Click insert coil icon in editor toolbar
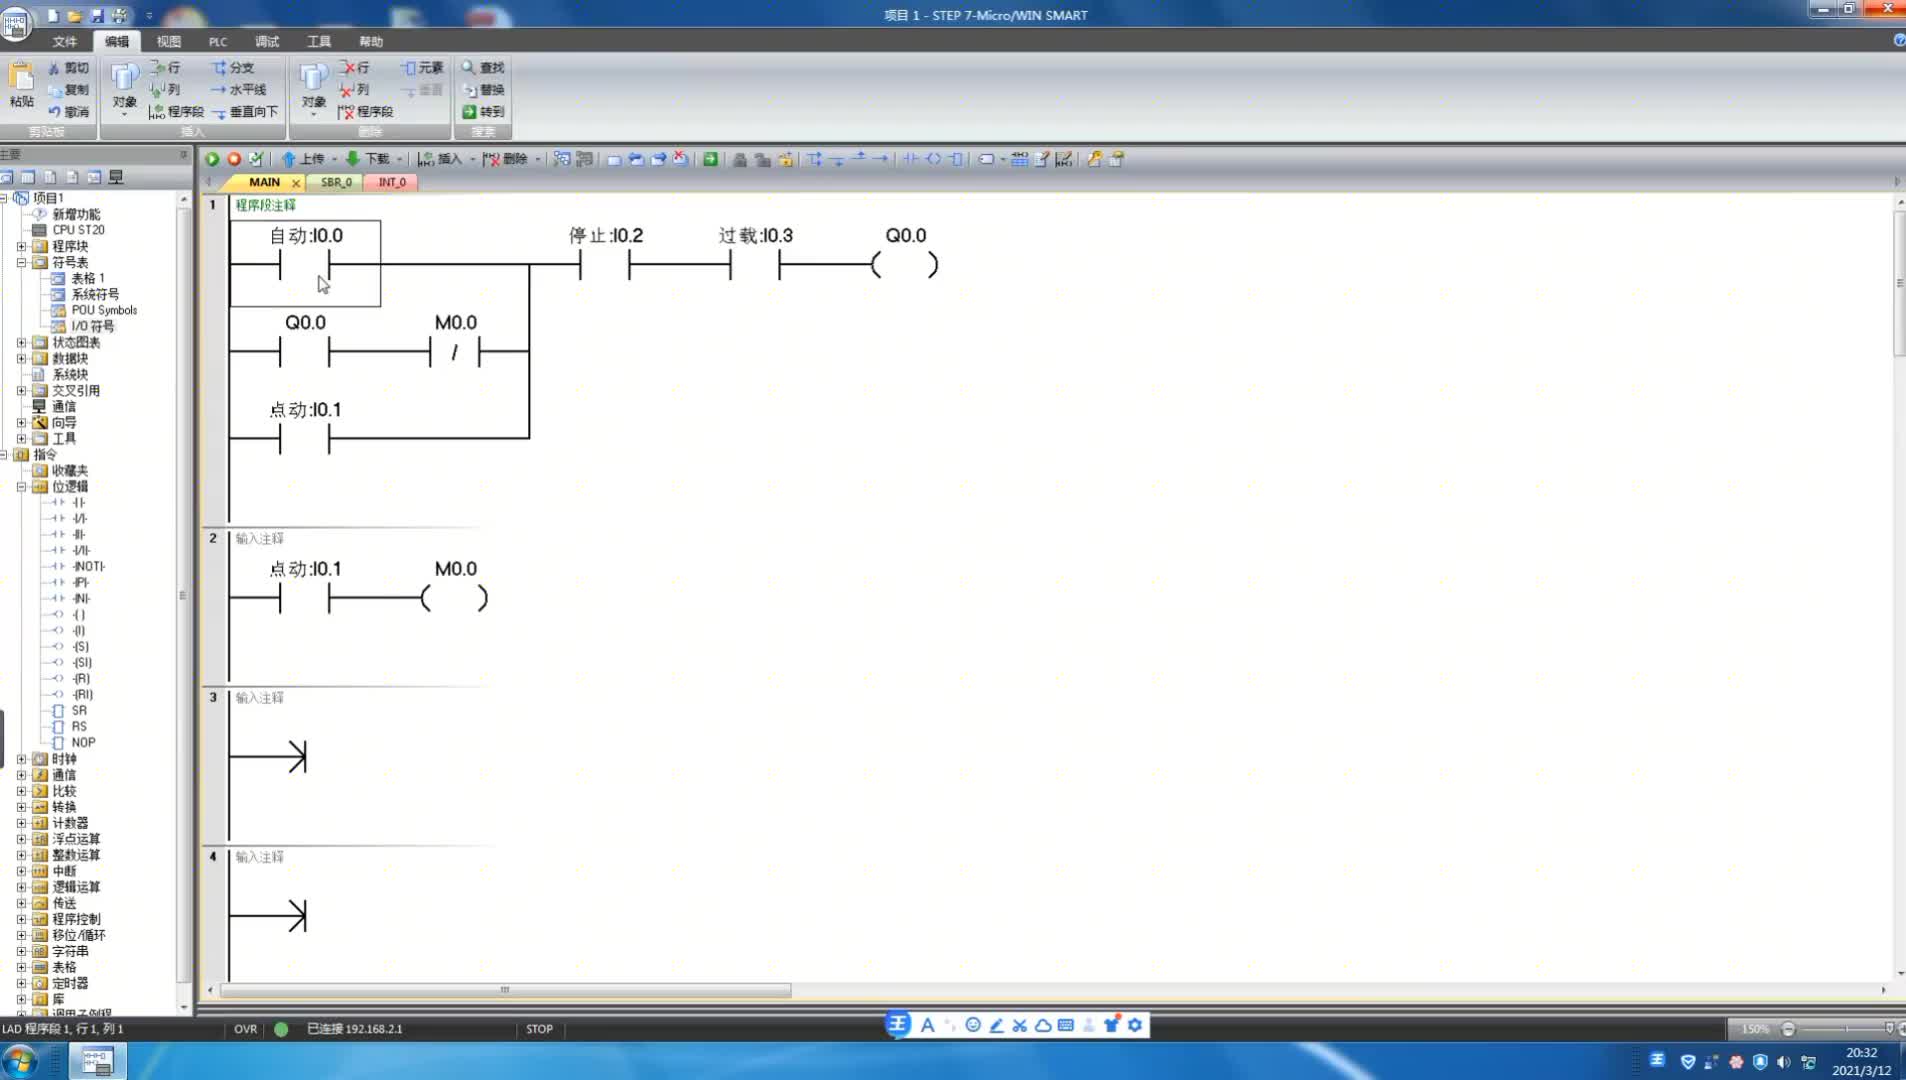This screenshot has height=1080, width=1906. click(933, 159)
